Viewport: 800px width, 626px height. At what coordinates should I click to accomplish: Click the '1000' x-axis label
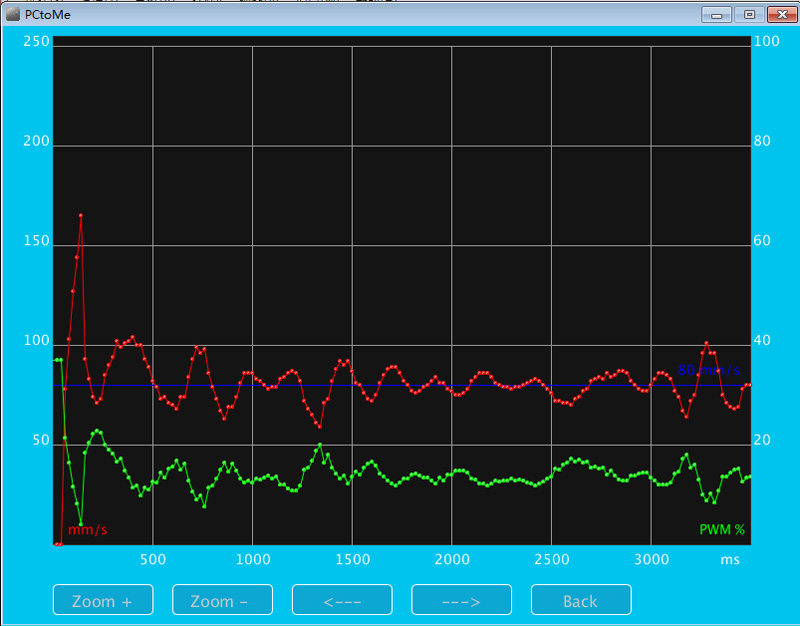[x=253, y=560]
